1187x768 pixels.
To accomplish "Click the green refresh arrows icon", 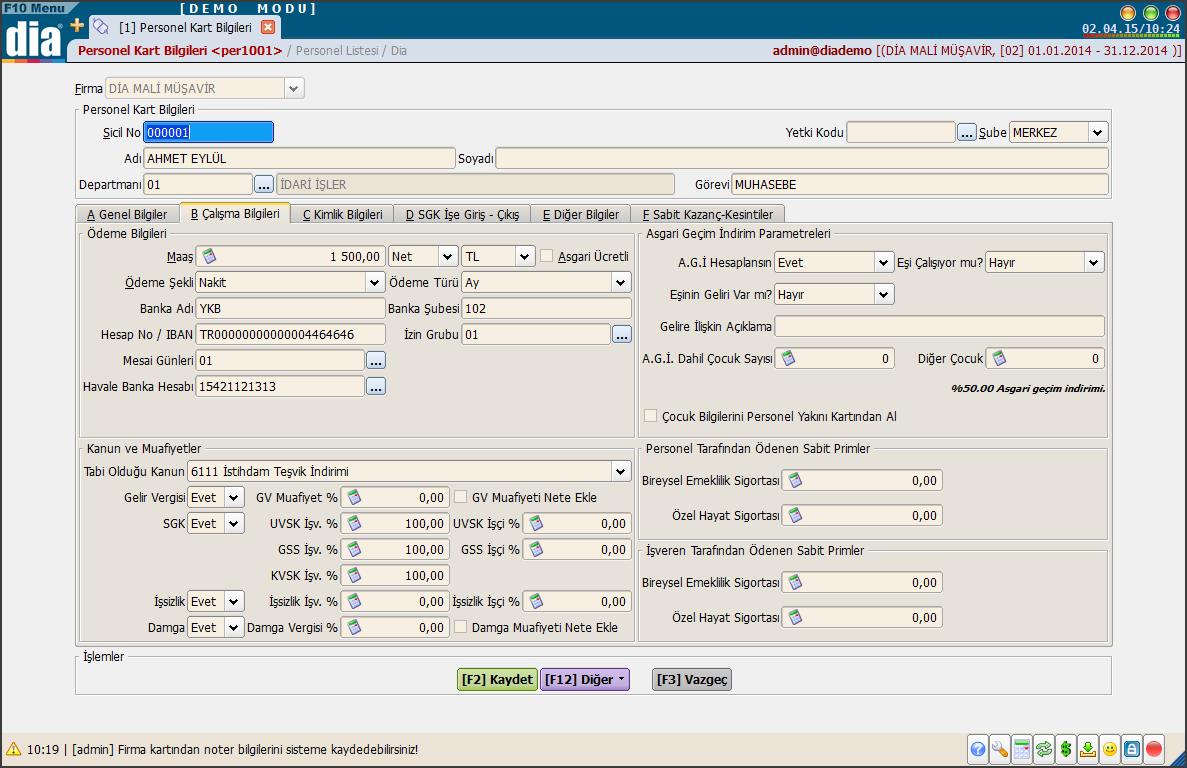I will pyautogui.click(x=1044, y=749).
